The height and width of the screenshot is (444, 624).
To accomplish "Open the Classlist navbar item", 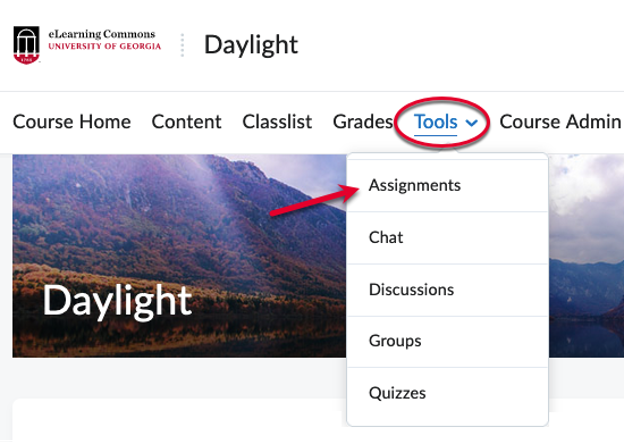I will click(277, 122).
